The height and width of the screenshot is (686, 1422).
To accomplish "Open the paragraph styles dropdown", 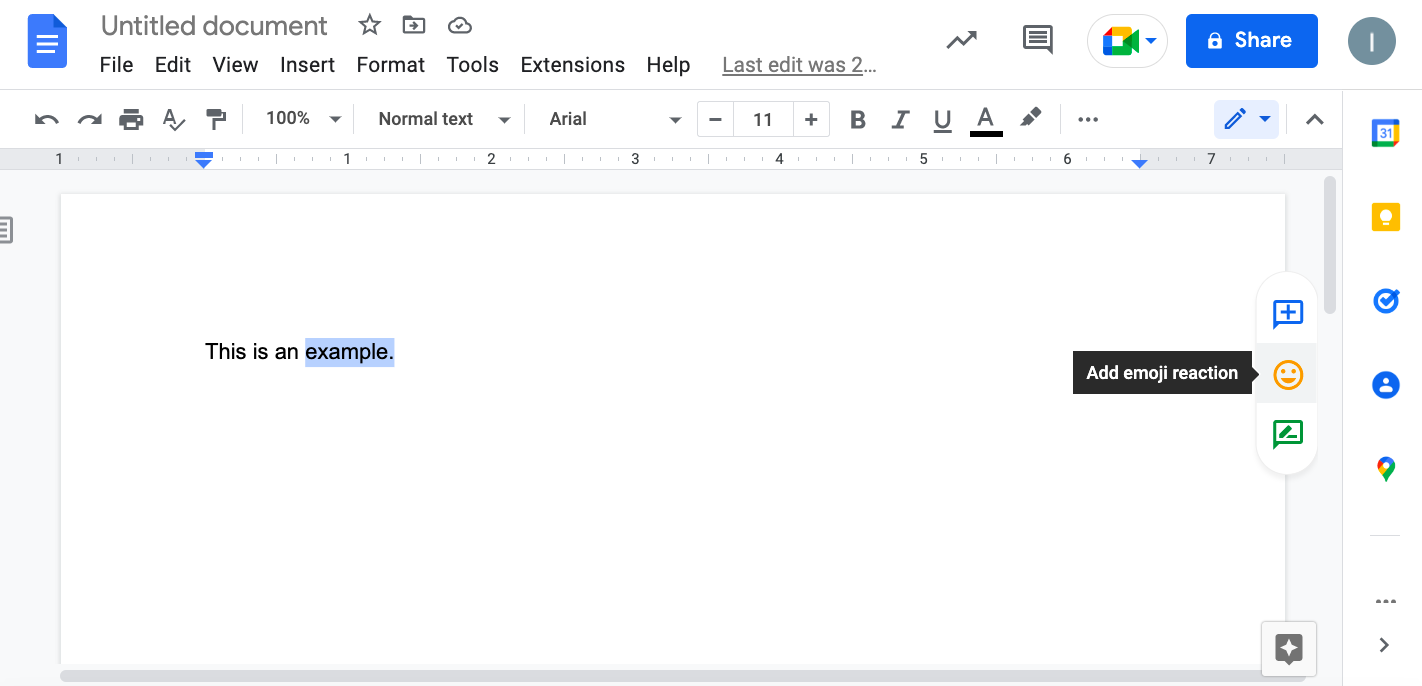I will [440, 119].
